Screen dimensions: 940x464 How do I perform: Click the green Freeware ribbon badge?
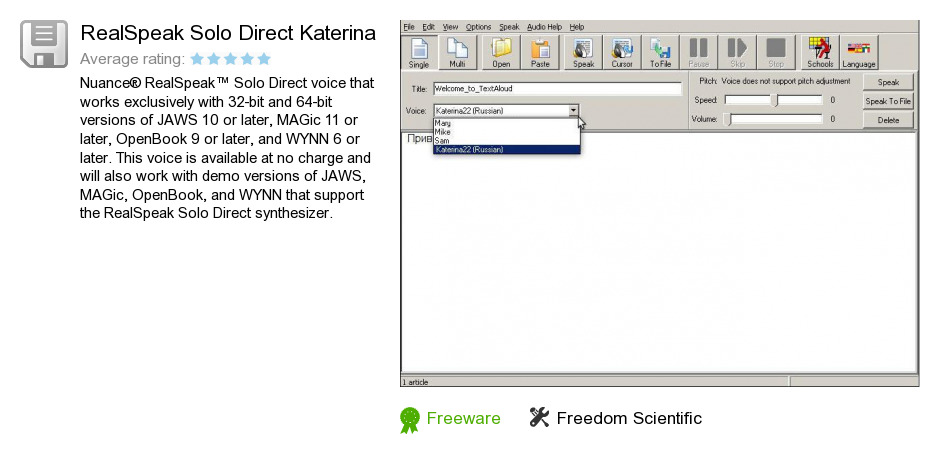(x=410, y=420)
